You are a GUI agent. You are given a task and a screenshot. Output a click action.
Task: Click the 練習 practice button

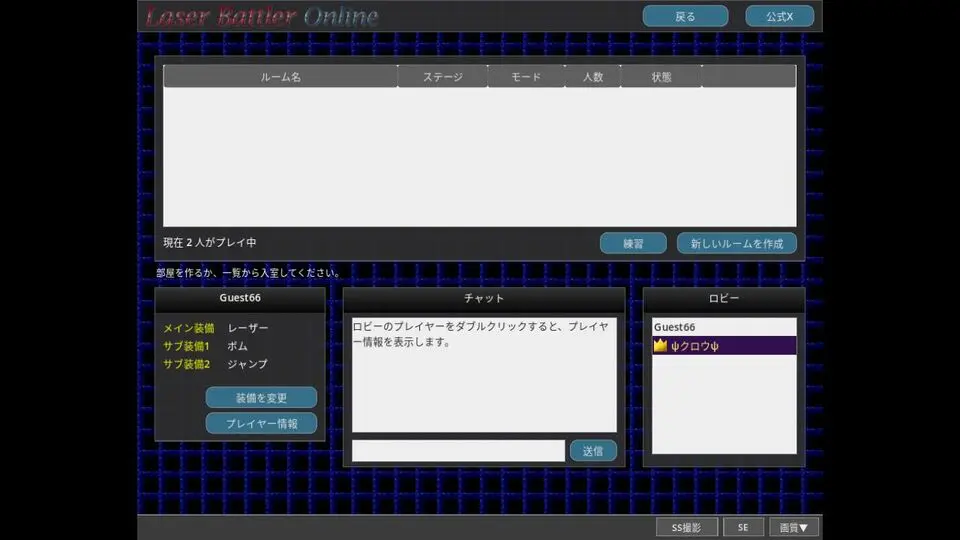pos(633,243)
